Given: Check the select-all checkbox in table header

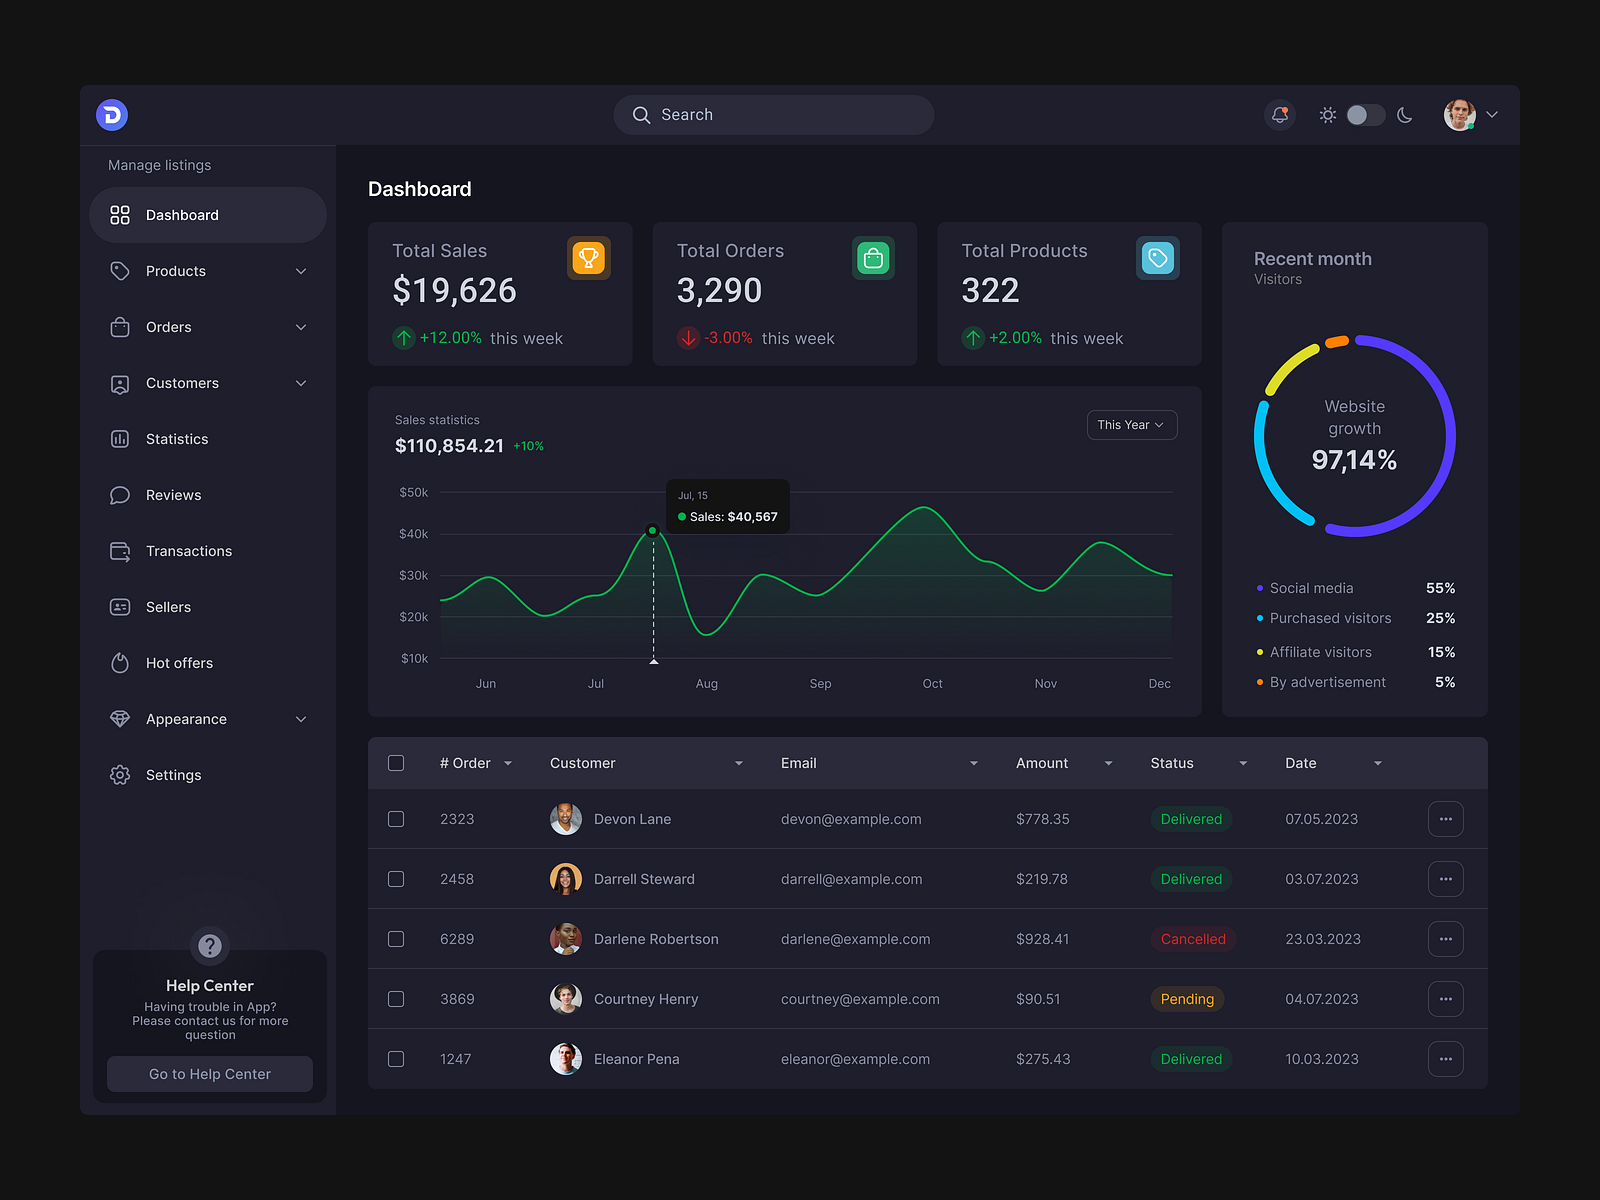Looking at the screenshot, I should pyautogui.click(x=396, y=763).
